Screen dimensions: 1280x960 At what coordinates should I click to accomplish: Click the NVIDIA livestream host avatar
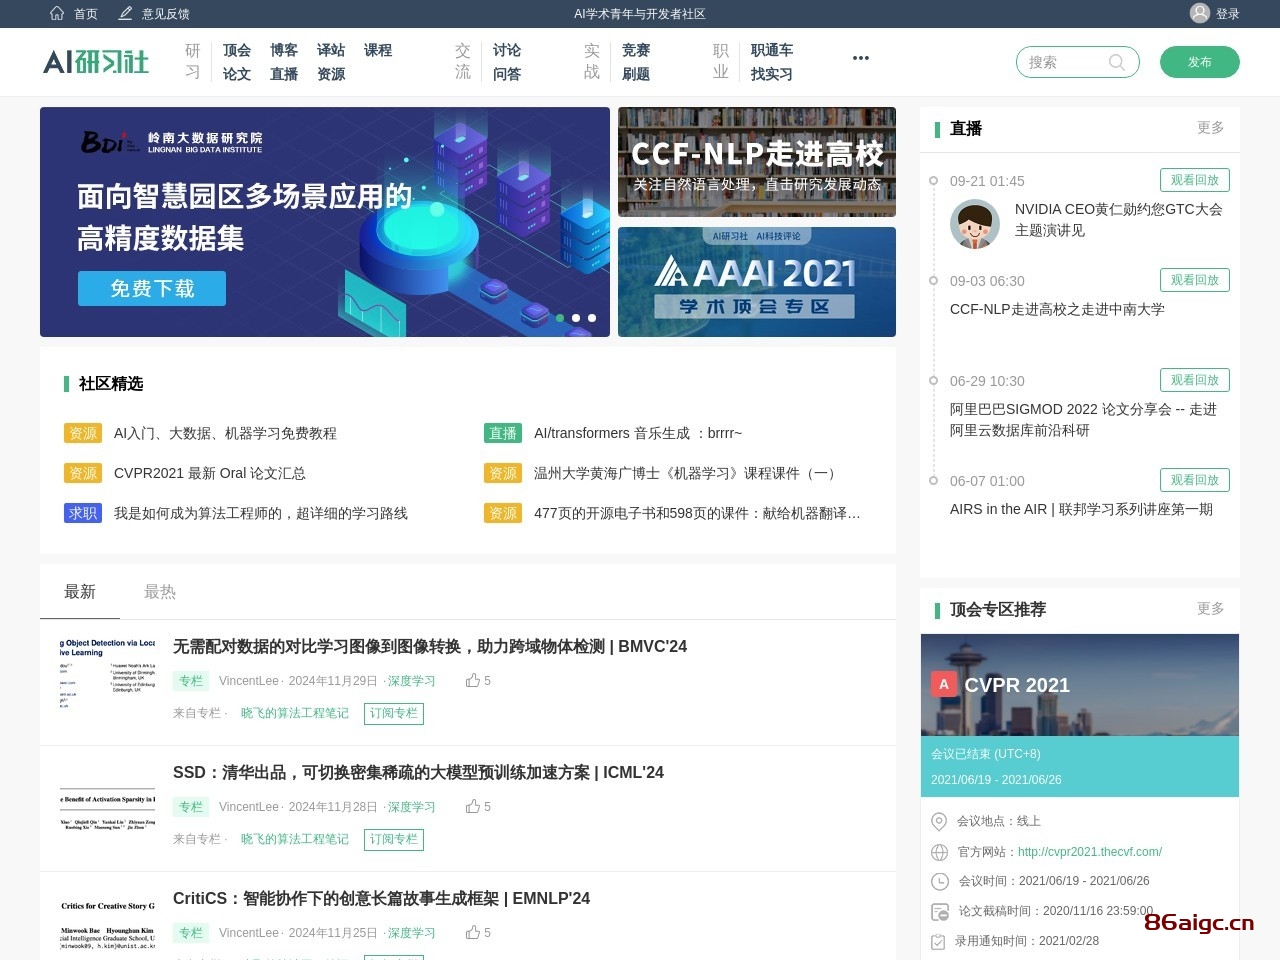pyautogui.click(x=975, y=224)
